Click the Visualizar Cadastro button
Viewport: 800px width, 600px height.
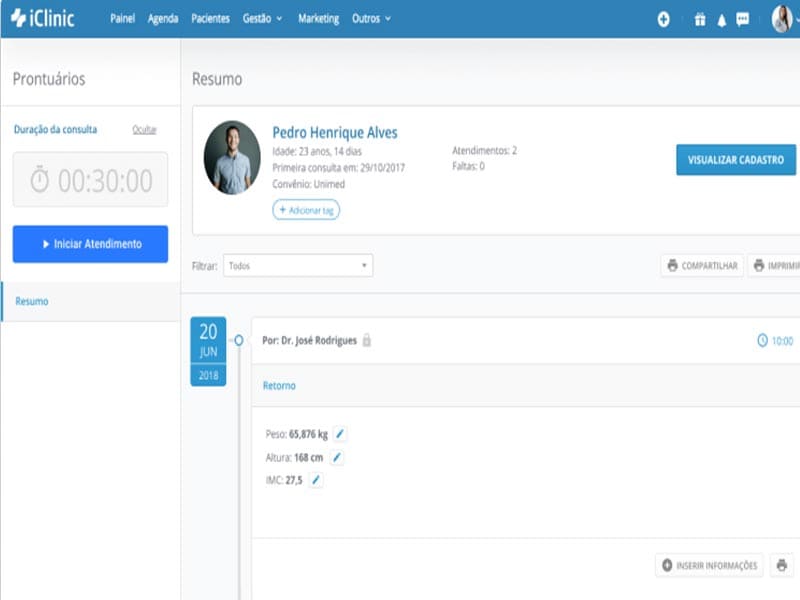(x=736, y=160)
